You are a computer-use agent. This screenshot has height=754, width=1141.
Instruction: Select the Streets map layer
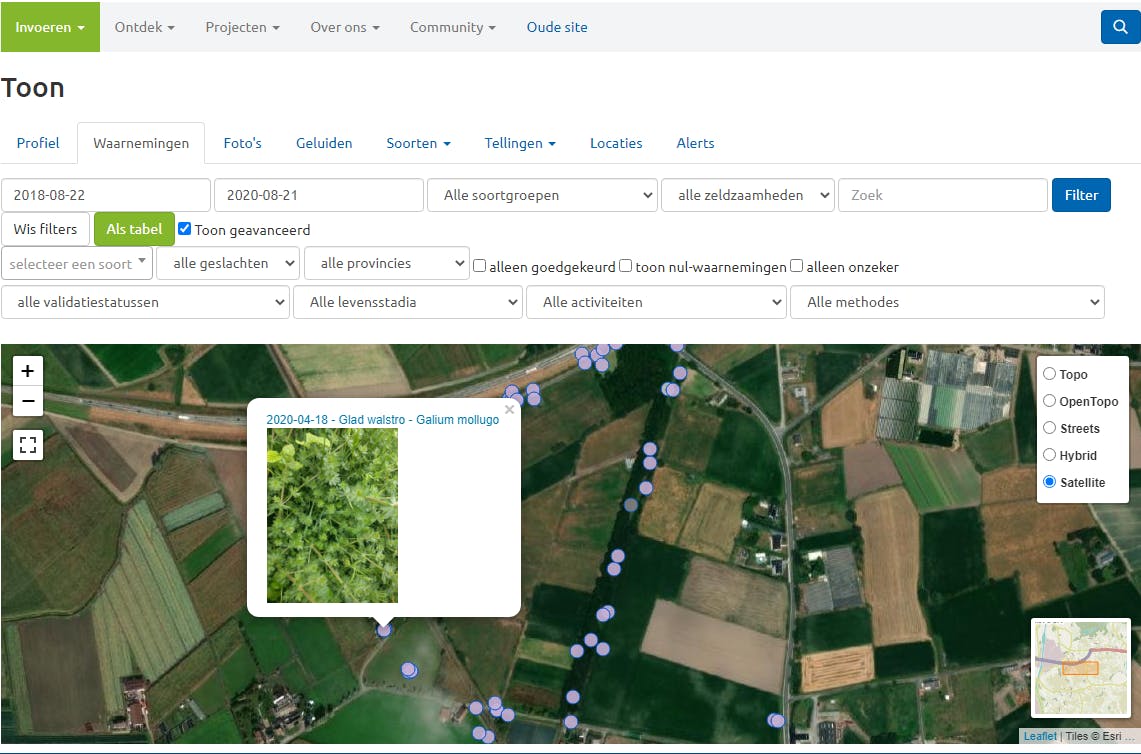click(x=1049, y=427)
